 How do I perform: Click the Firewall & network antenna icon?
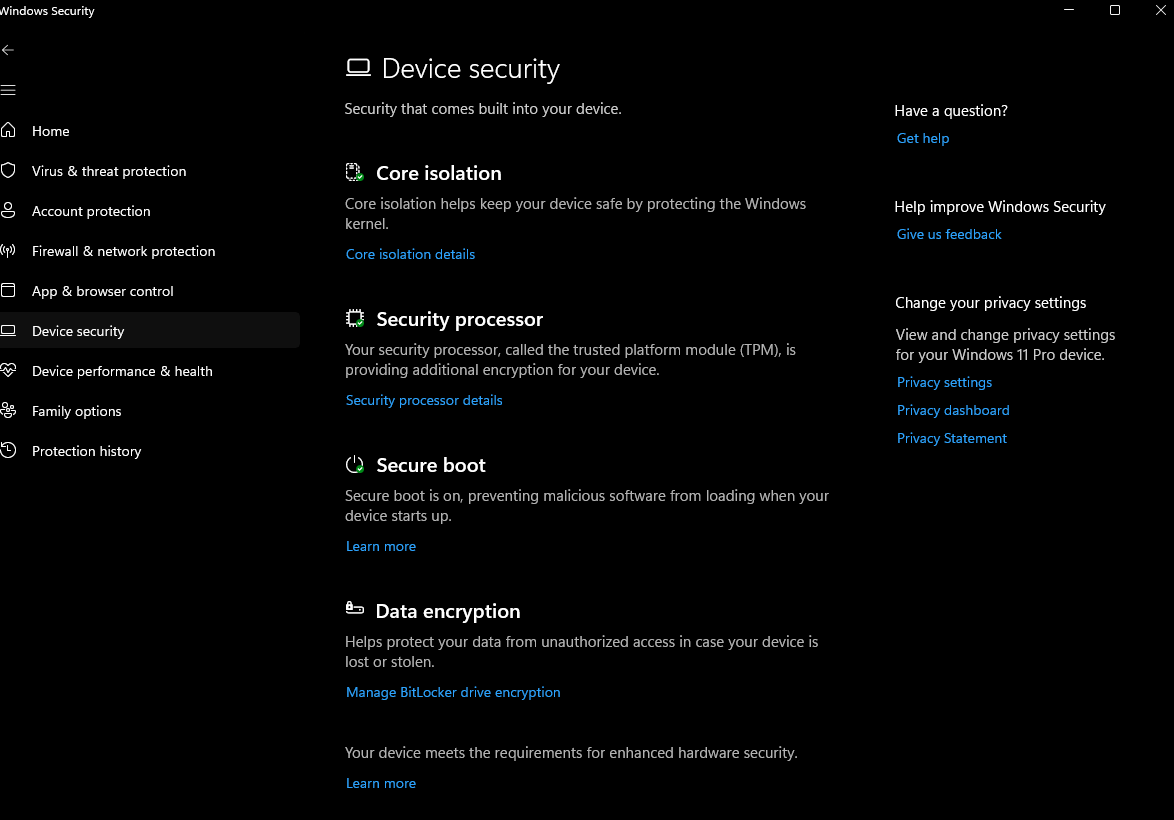point(8,251)
